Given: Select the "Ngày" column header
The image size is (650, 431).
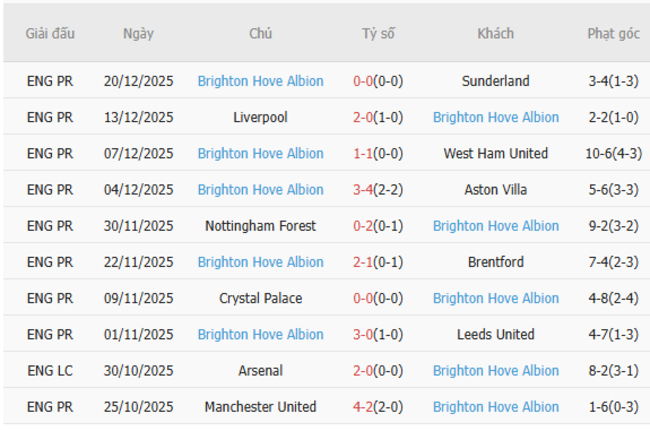Looking at the screenshot, I should coord(138,33).
